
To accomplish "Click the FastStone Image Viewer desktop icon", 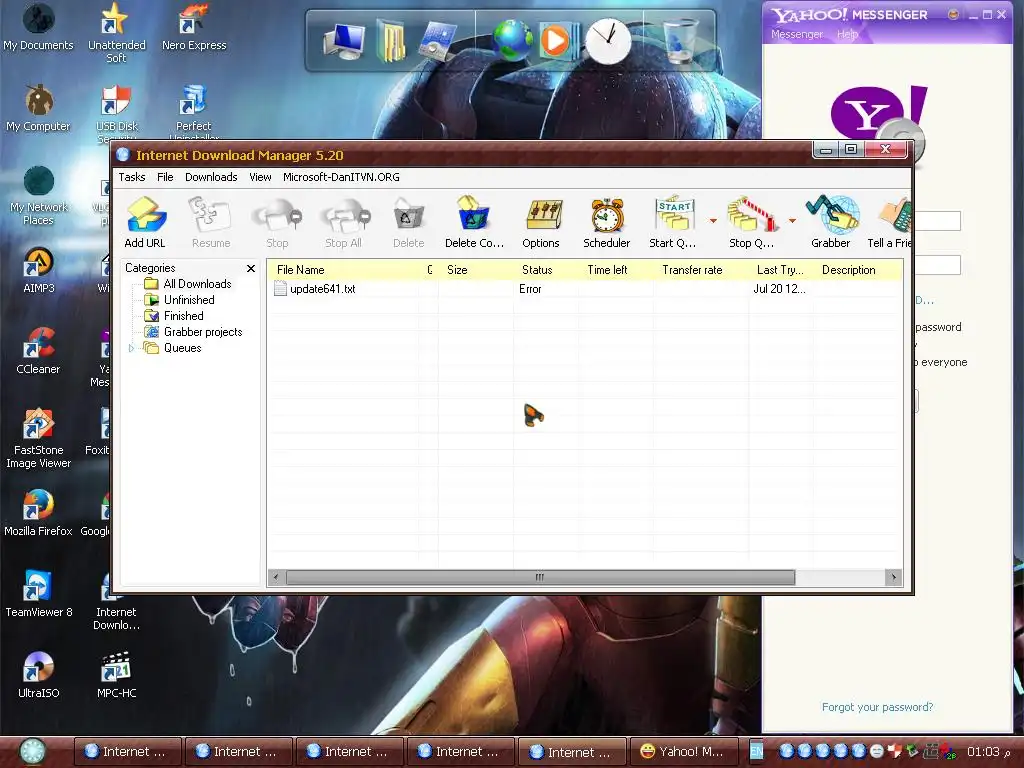I will click(38, 439).
